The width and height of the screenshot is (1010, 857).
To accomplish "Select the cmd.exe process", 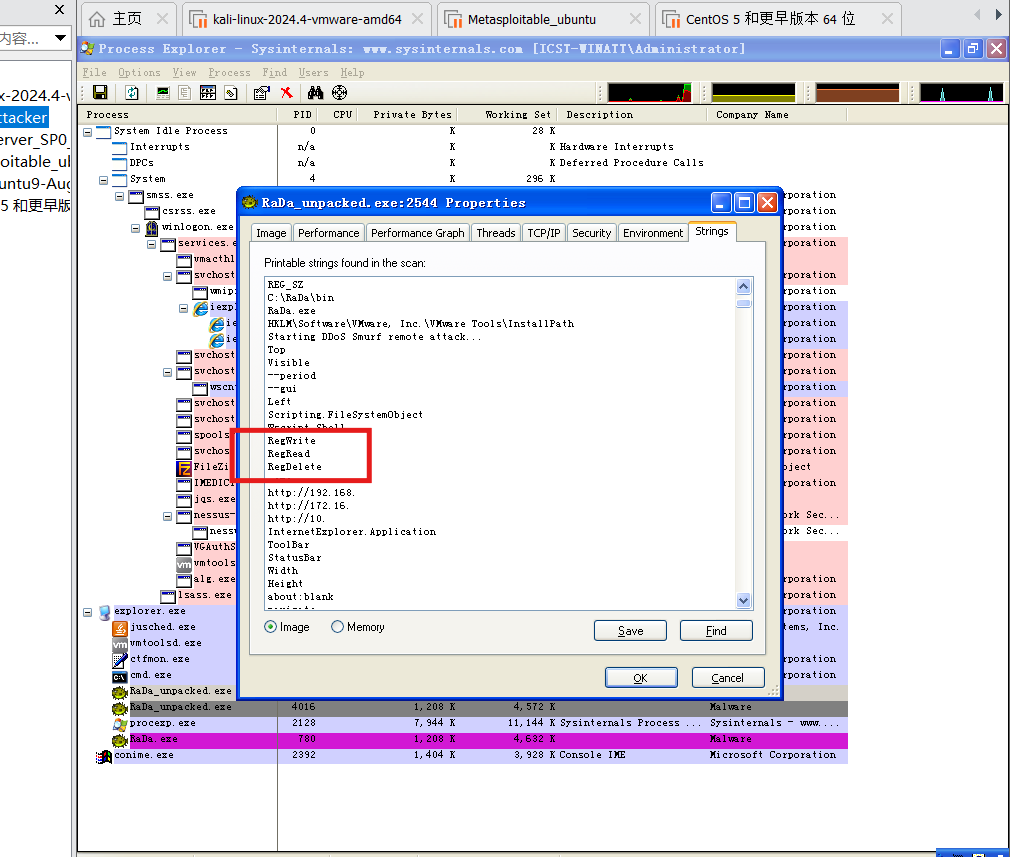I will (151, 675).
